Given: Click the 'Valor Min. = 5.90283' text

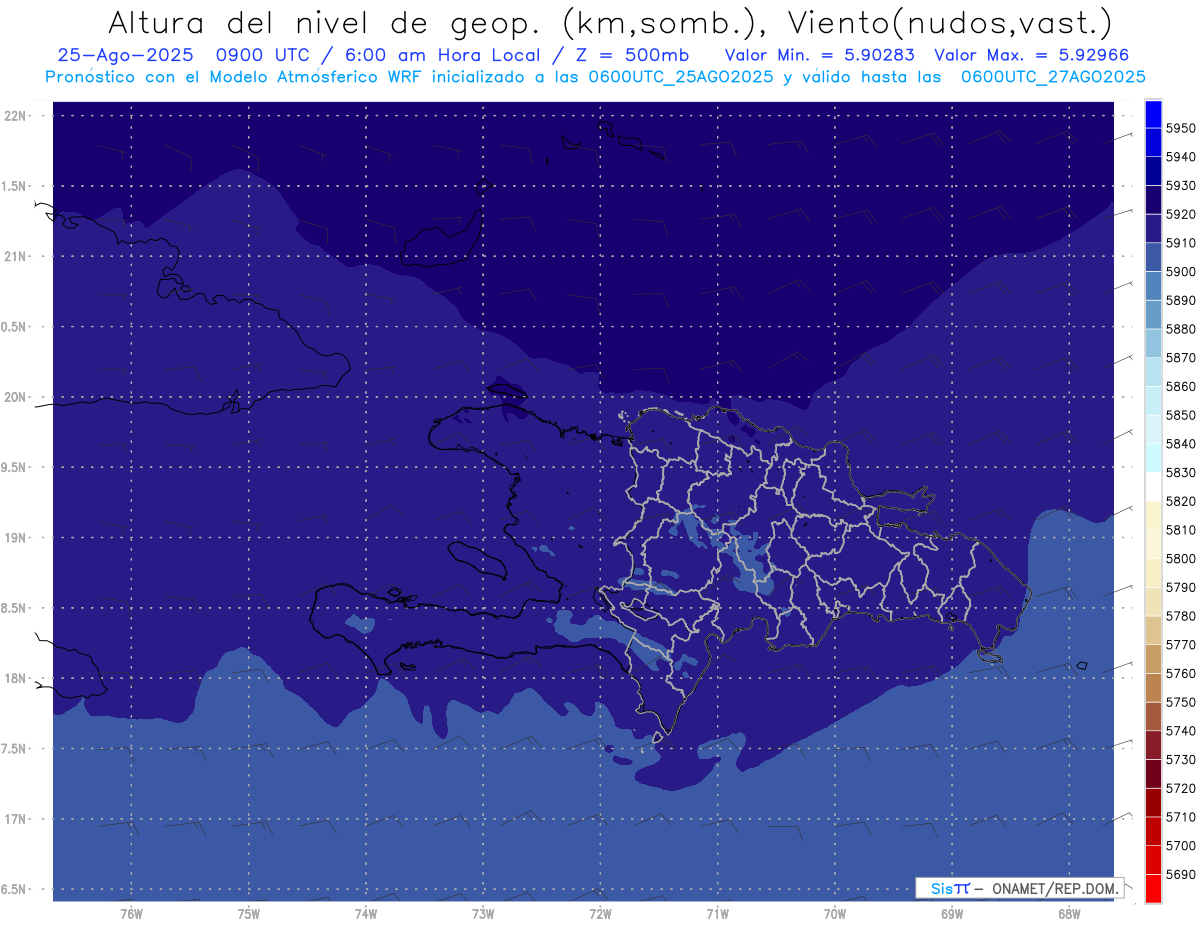Looking at the screenshot, I should tap(820, 55).
